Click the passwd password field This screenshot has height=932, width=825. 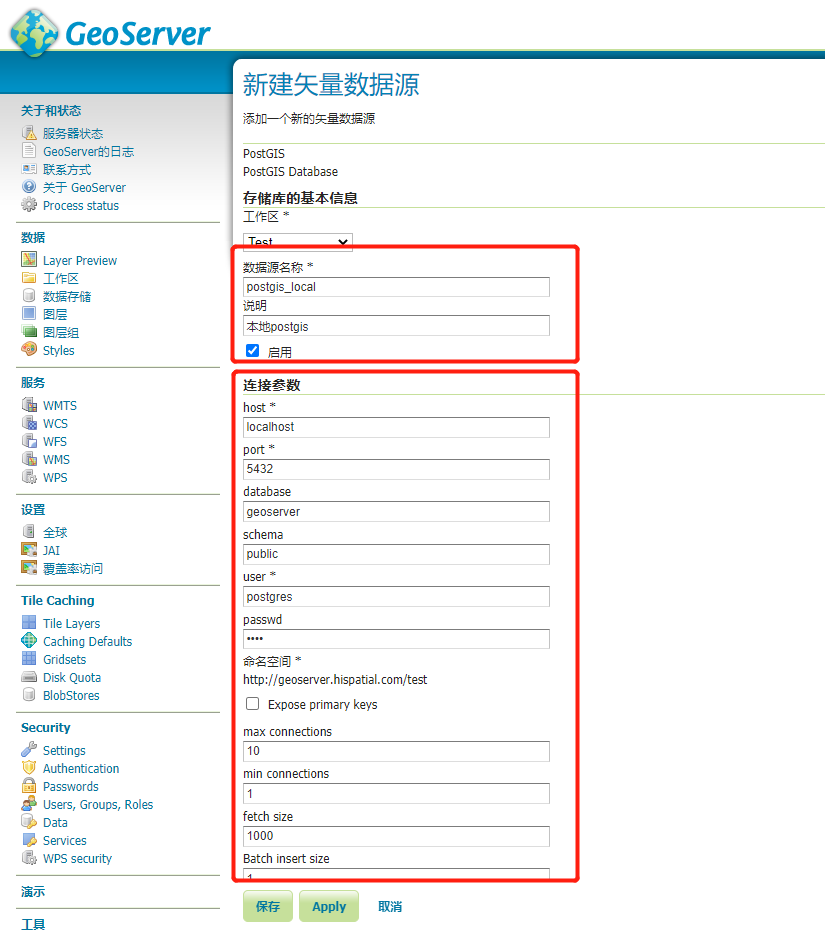coord(396,639)
